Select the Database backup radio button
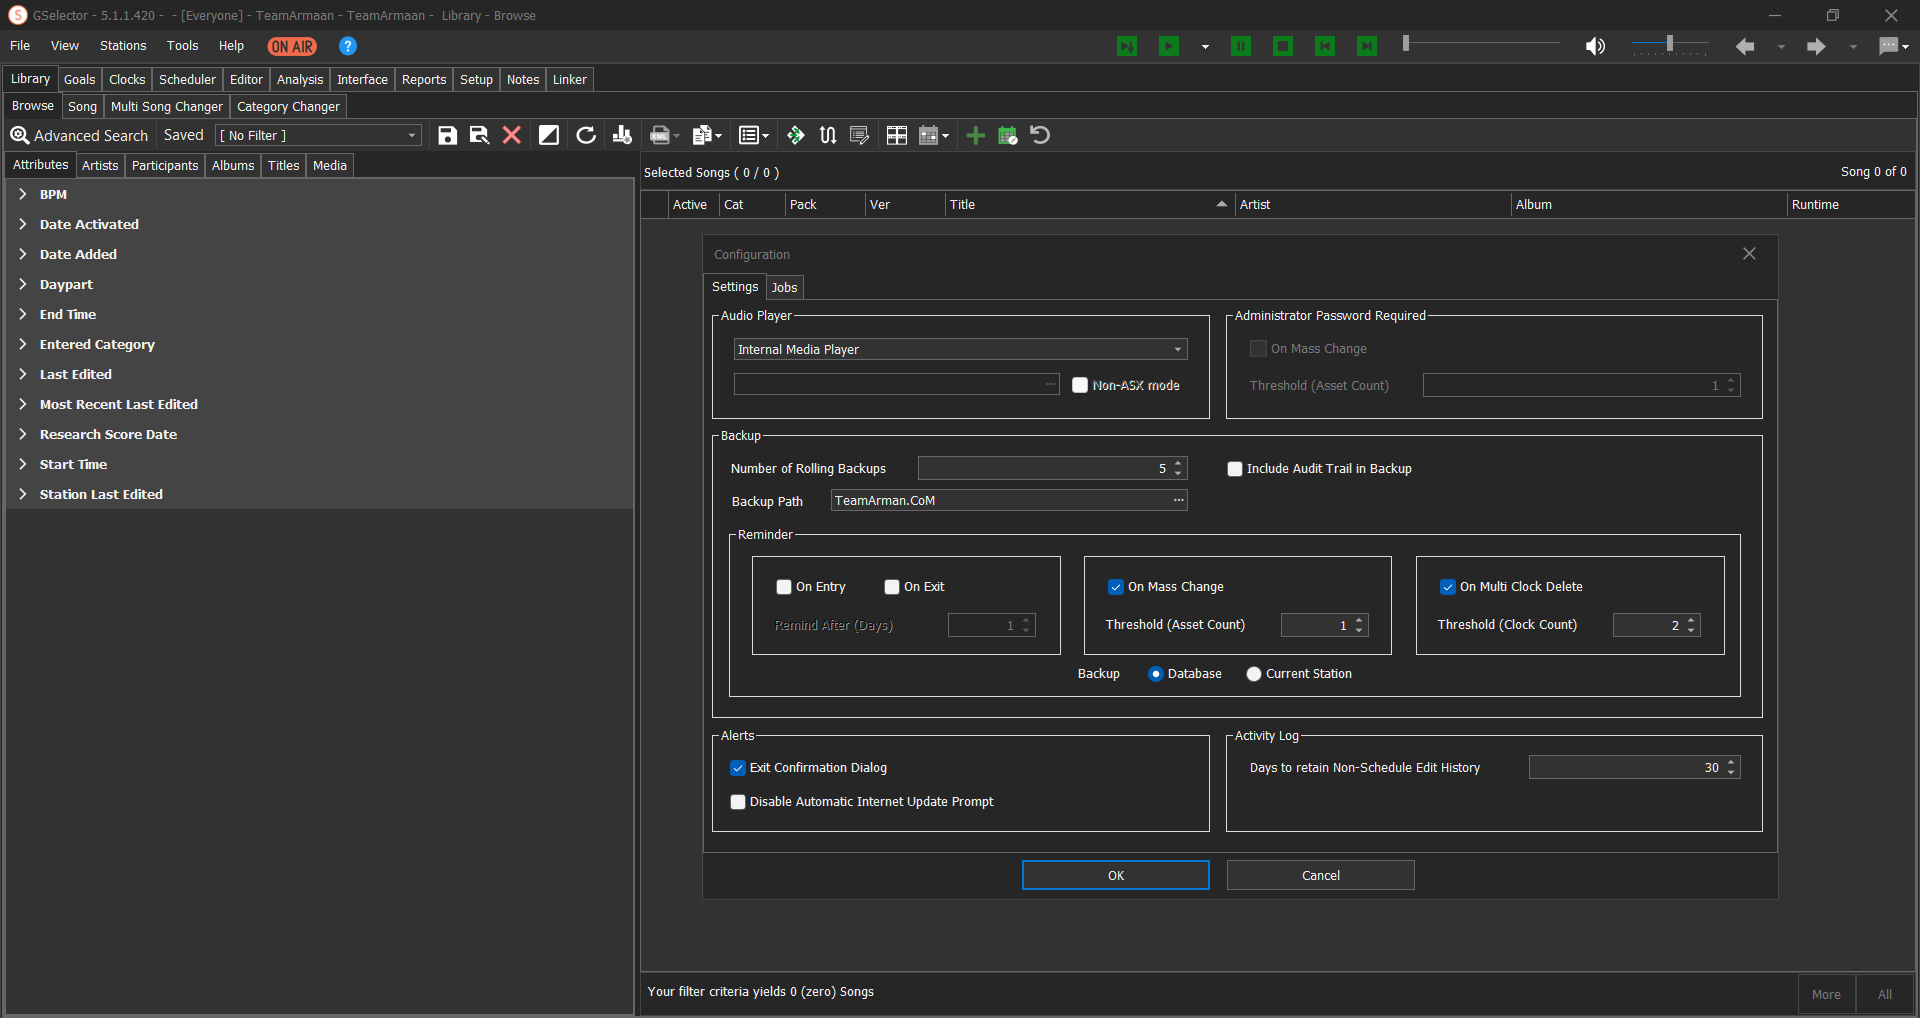This screenshot has height=1018, width=1920. [1156, 674]
